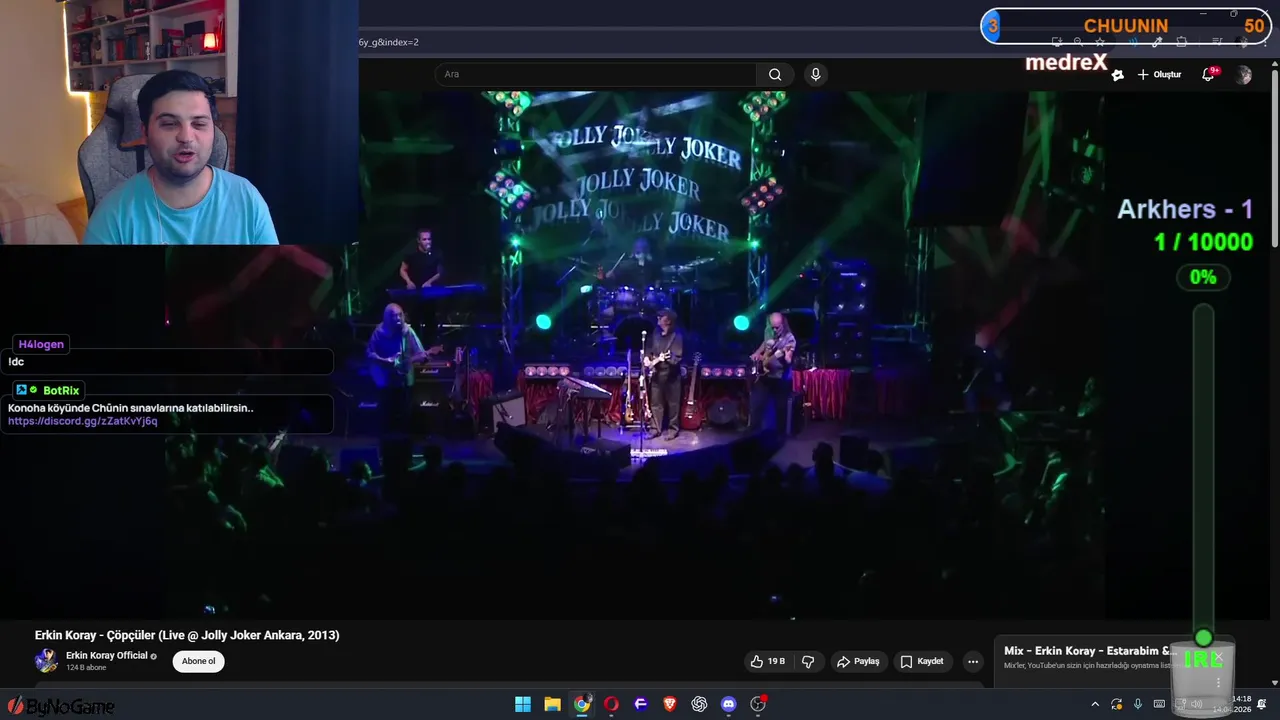Click the H4logen chat username
The height and width of the screenshot is (720, 1280).
point(41,344)
